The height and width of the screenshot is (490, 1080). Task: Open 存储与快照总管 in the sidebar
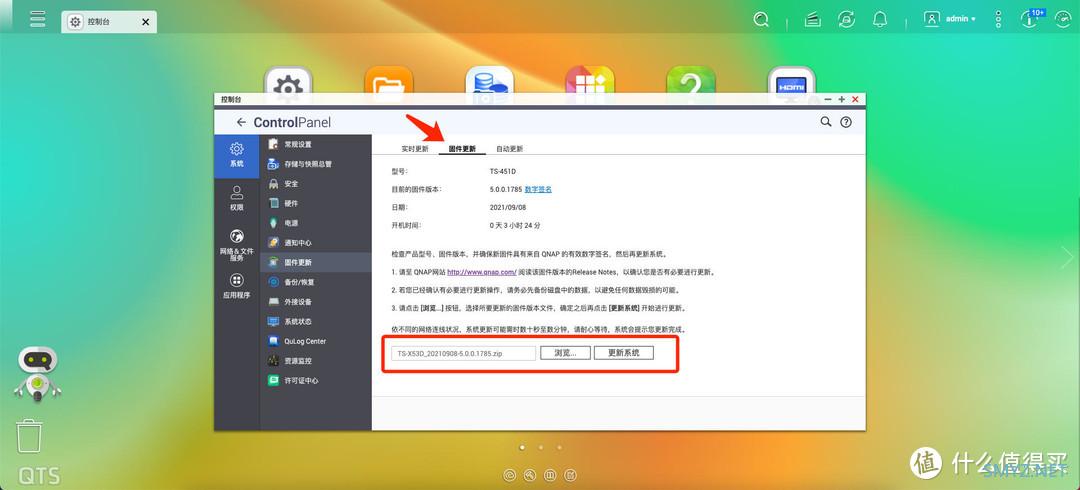(x=315, y=164)
